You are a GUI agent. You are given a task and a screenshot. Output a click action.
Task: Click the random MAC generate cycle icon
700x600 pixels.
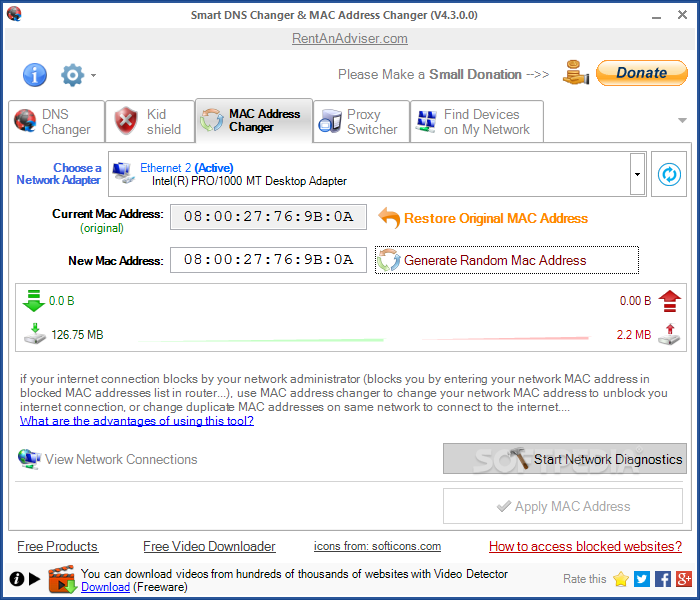[388, 260]
